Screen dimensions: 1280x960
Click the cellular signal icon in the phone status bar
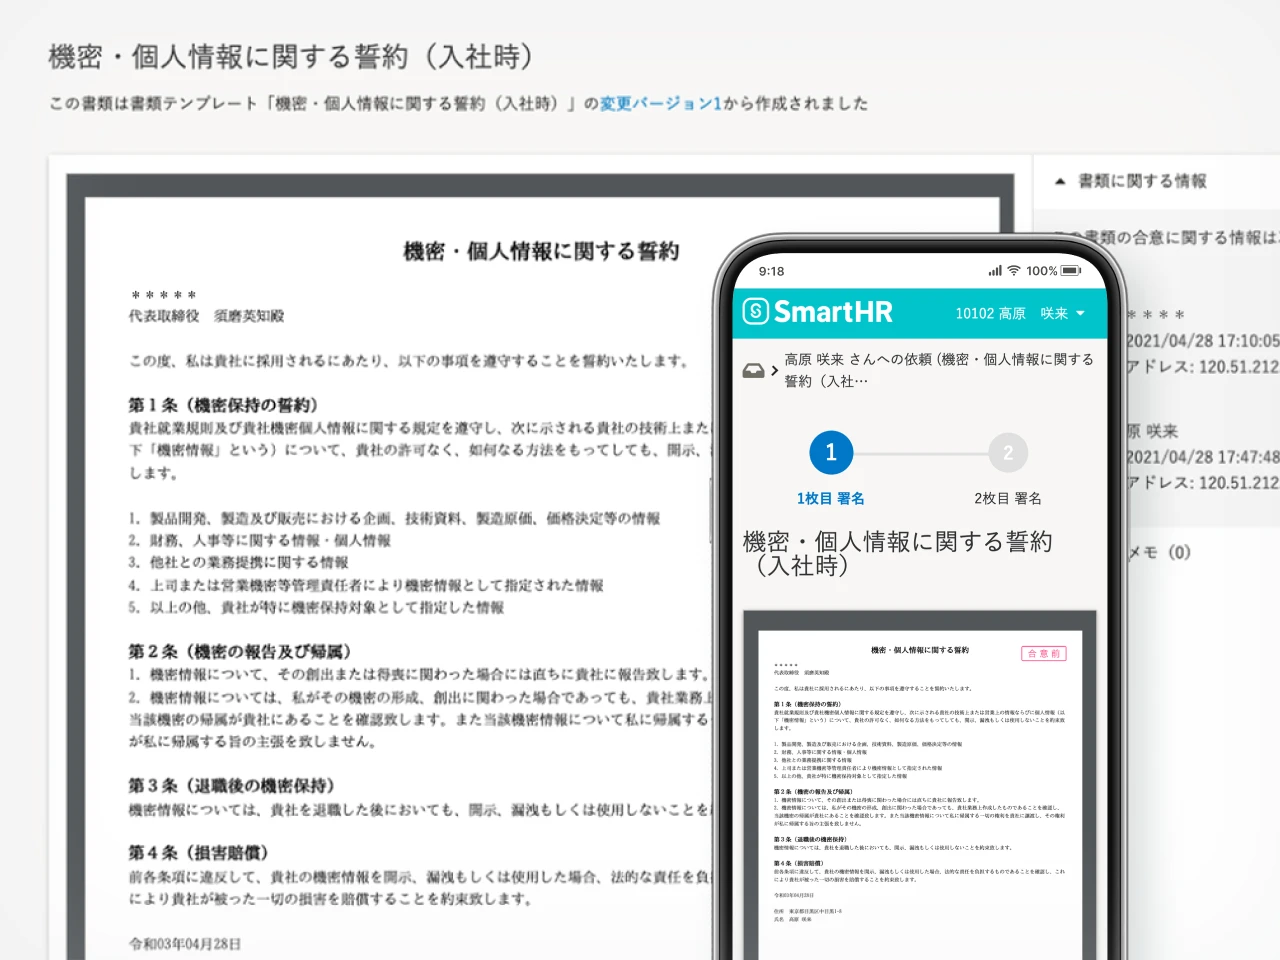[995, 271]
